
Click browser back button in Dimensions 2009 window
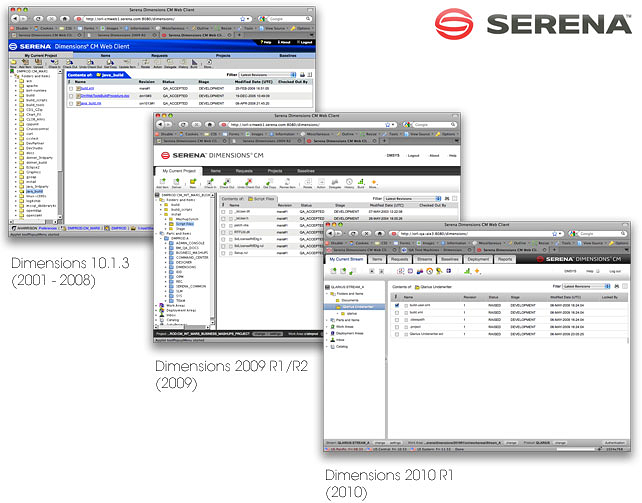(160, 124)
